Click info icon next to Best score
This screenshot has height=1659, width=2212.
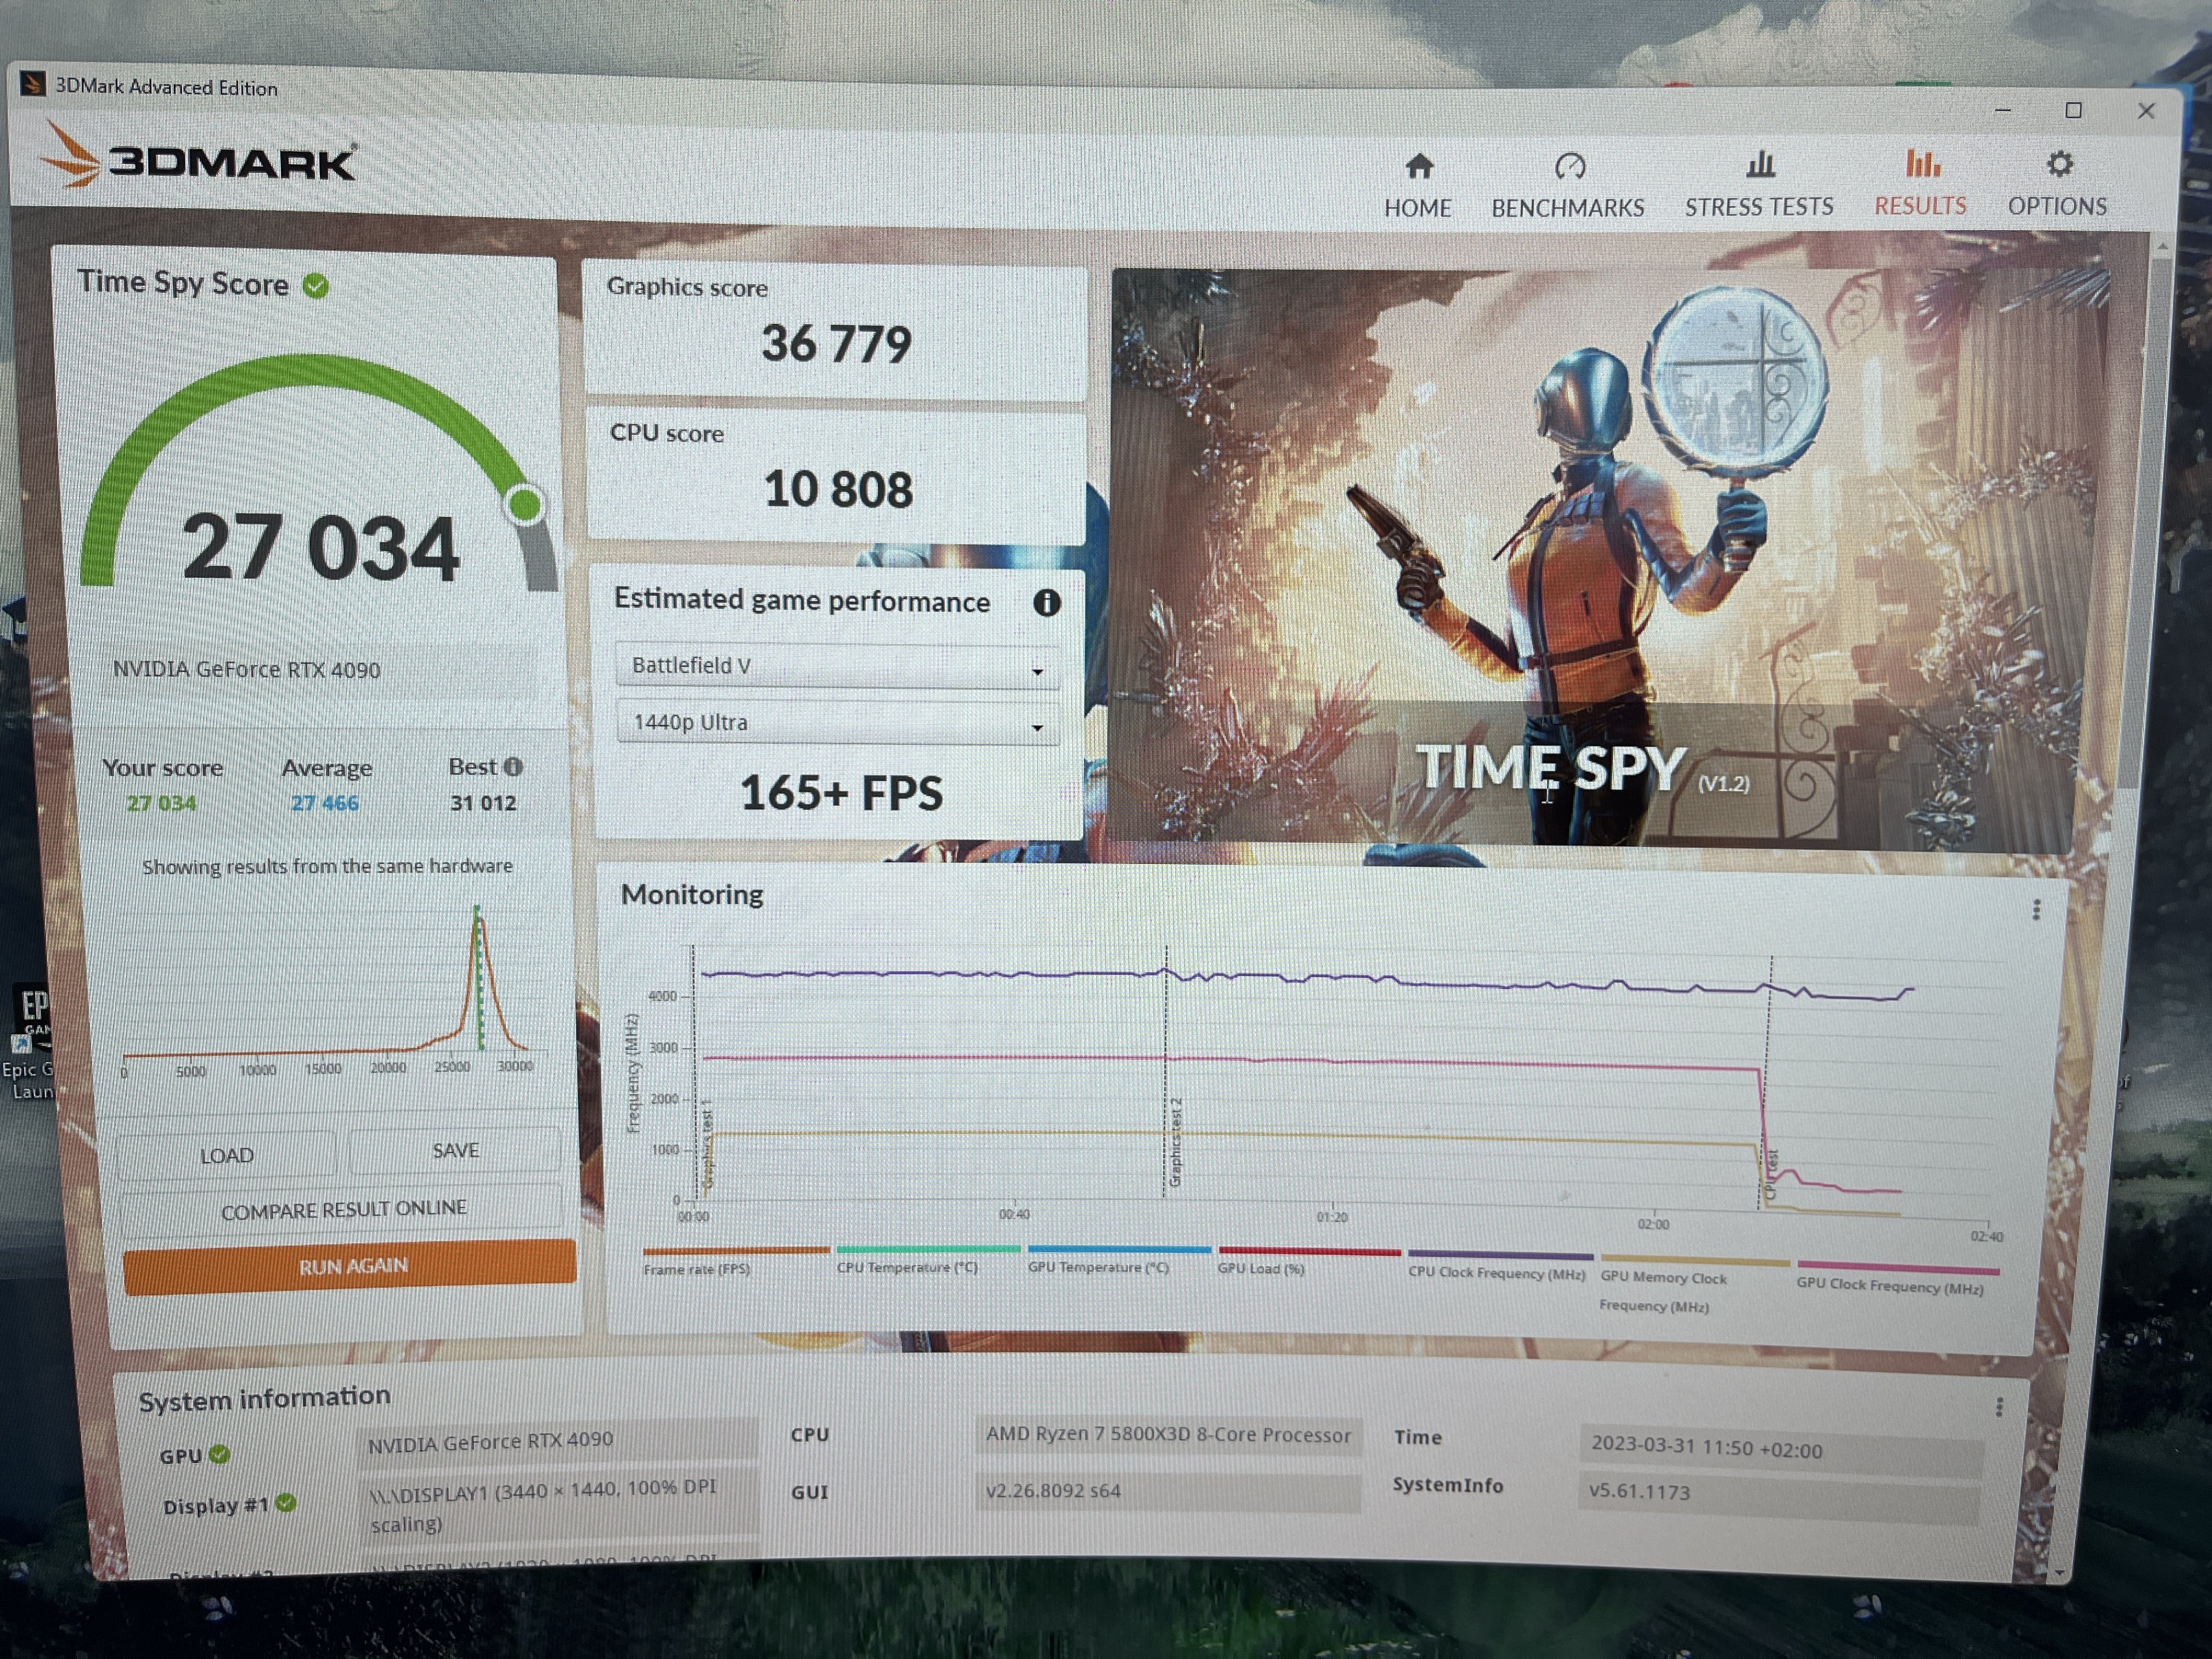coord(513,767)
